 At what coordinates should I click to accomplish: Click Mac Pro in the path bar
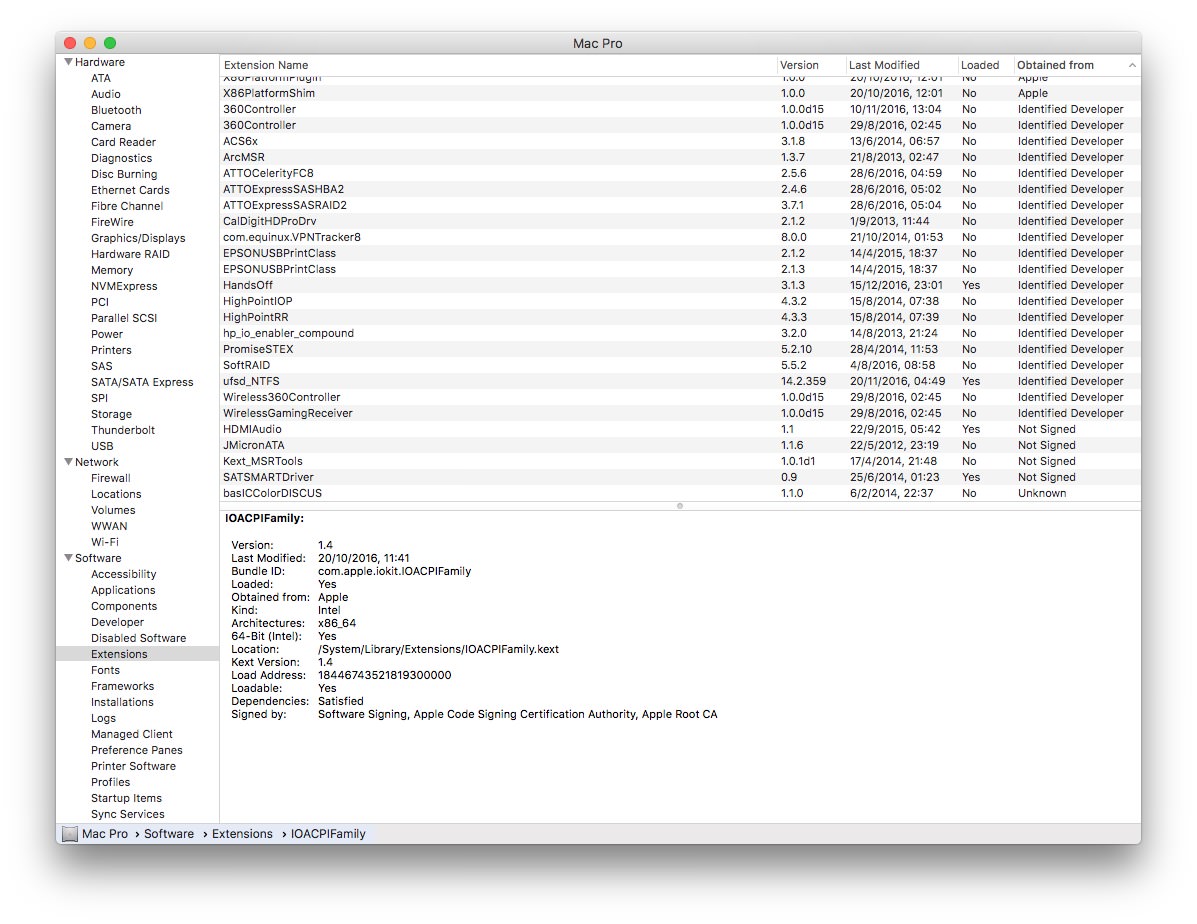click(105, 834)
